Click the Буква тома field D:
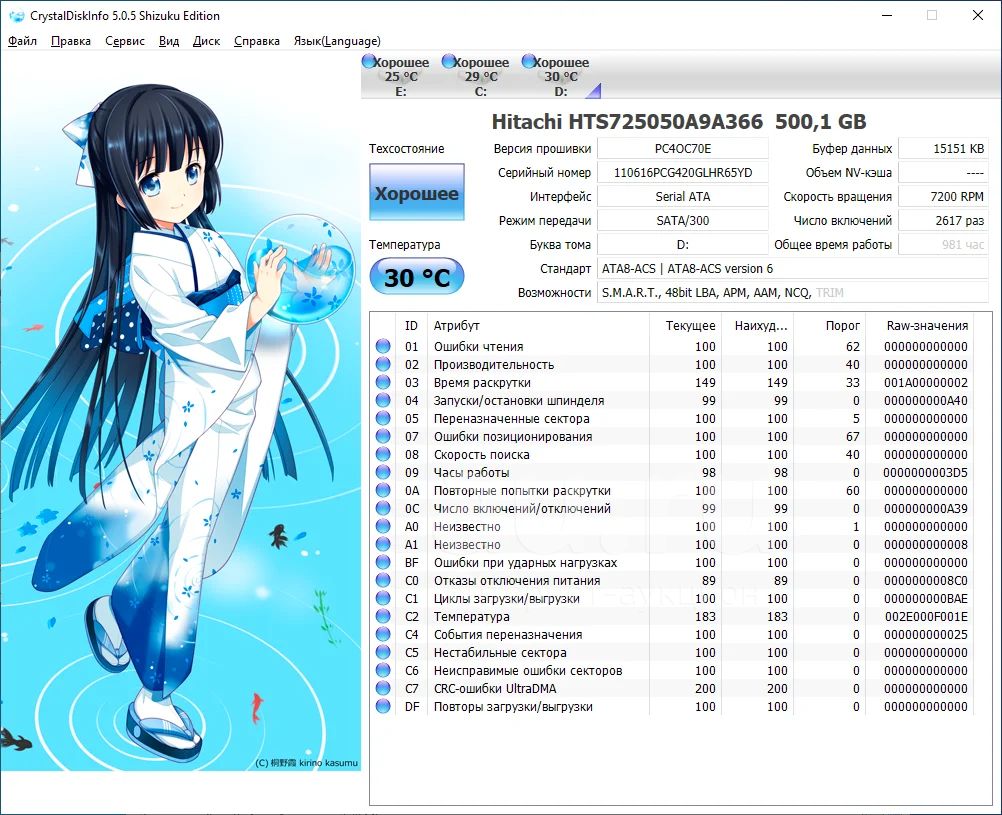The height and width of the screenshot is (815, 1002). (682, 244)
